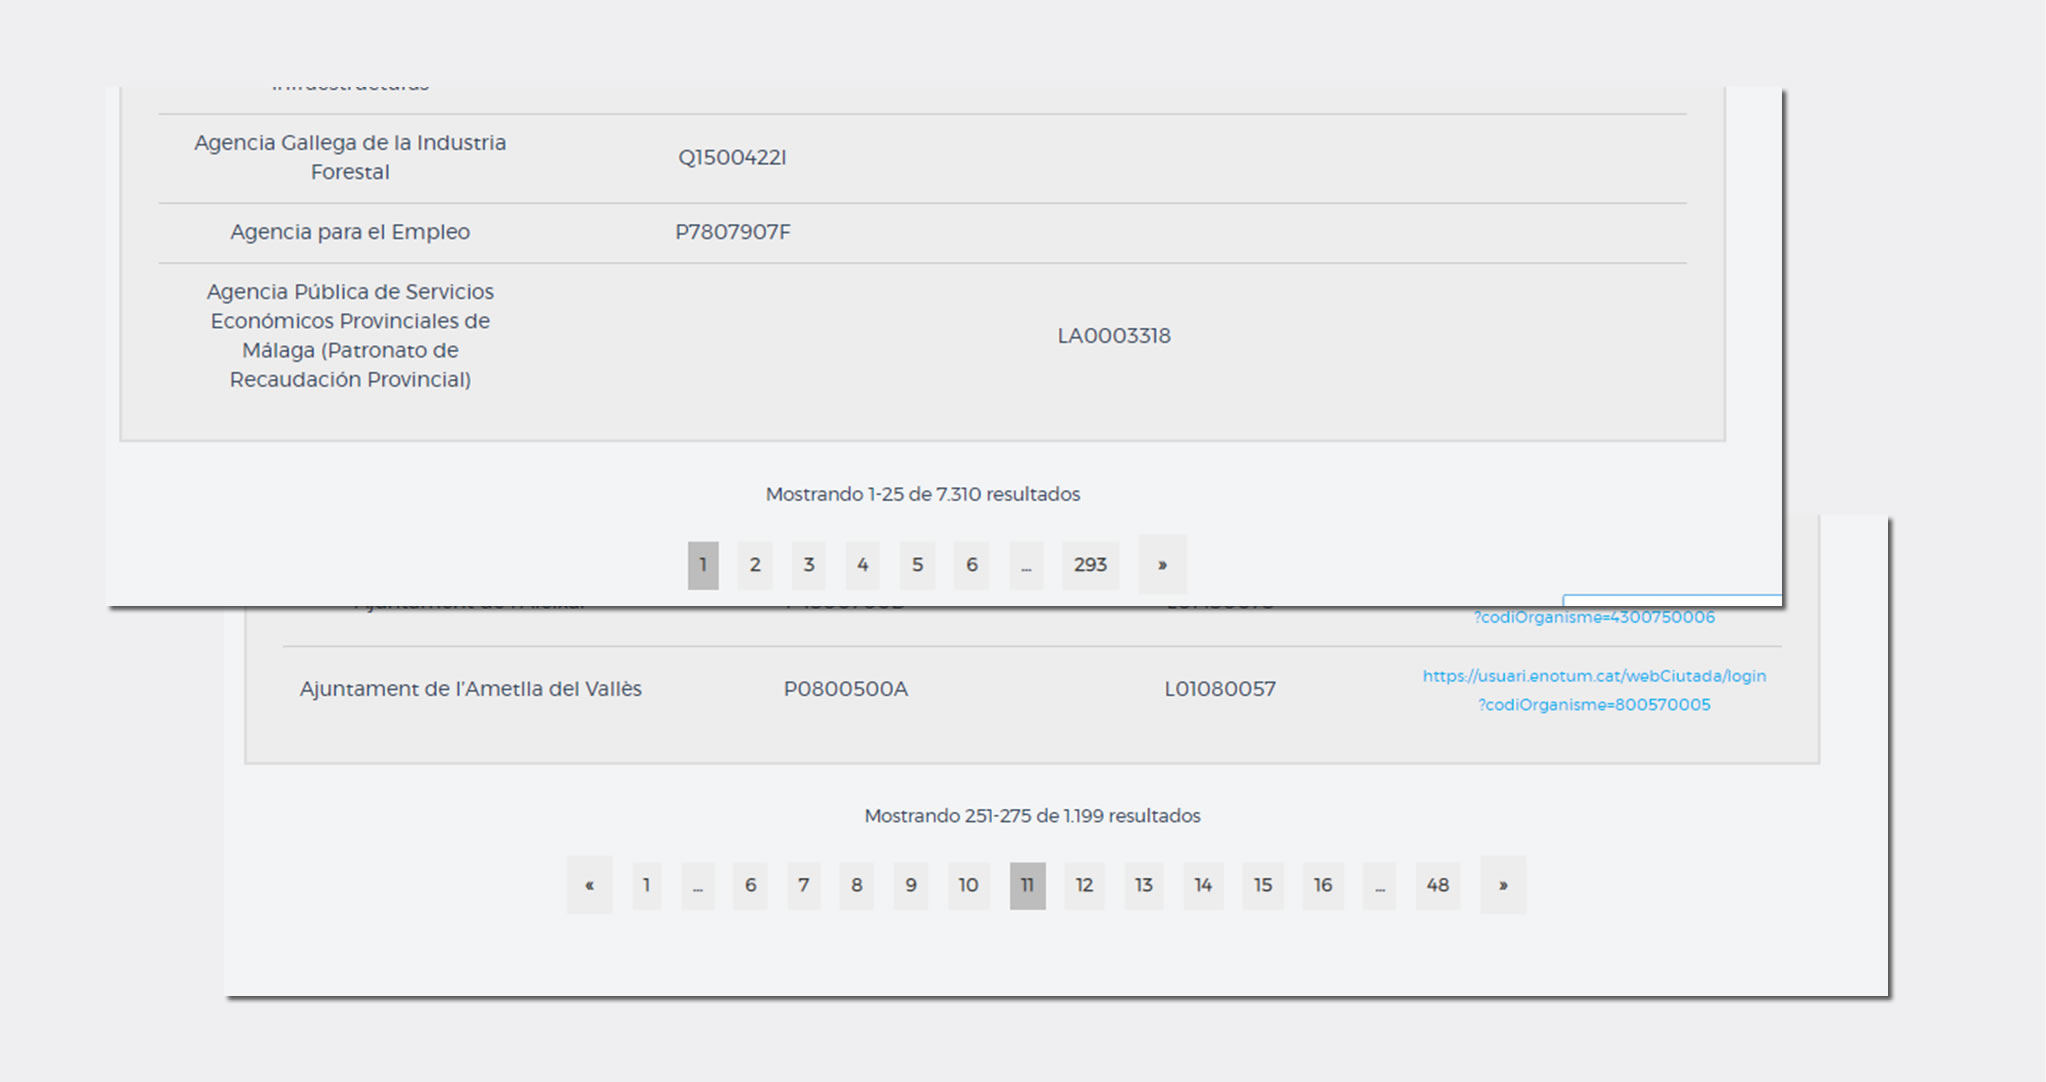Go to page 2 in upper pagination
The width and height of the screenshot is (2046, 1082).
click(755, 565)
